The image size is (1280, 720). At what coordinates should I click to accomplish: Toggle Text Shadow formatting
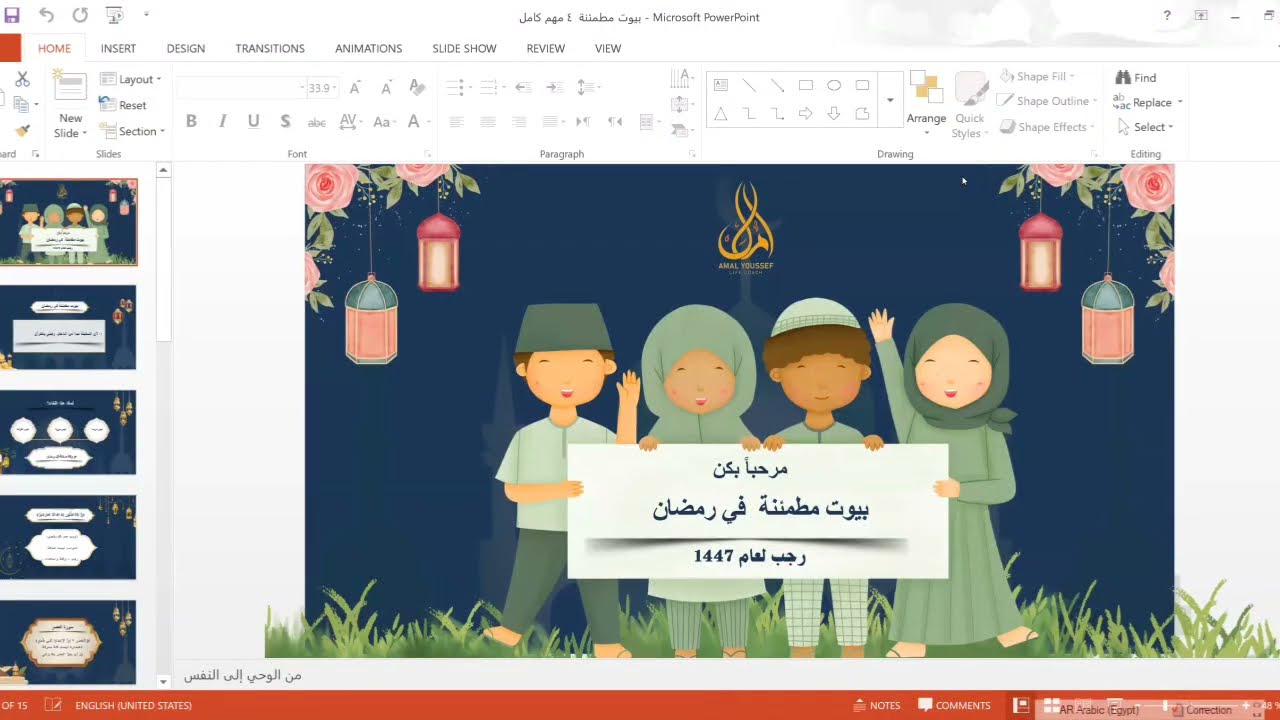click(x=285, y=121)
